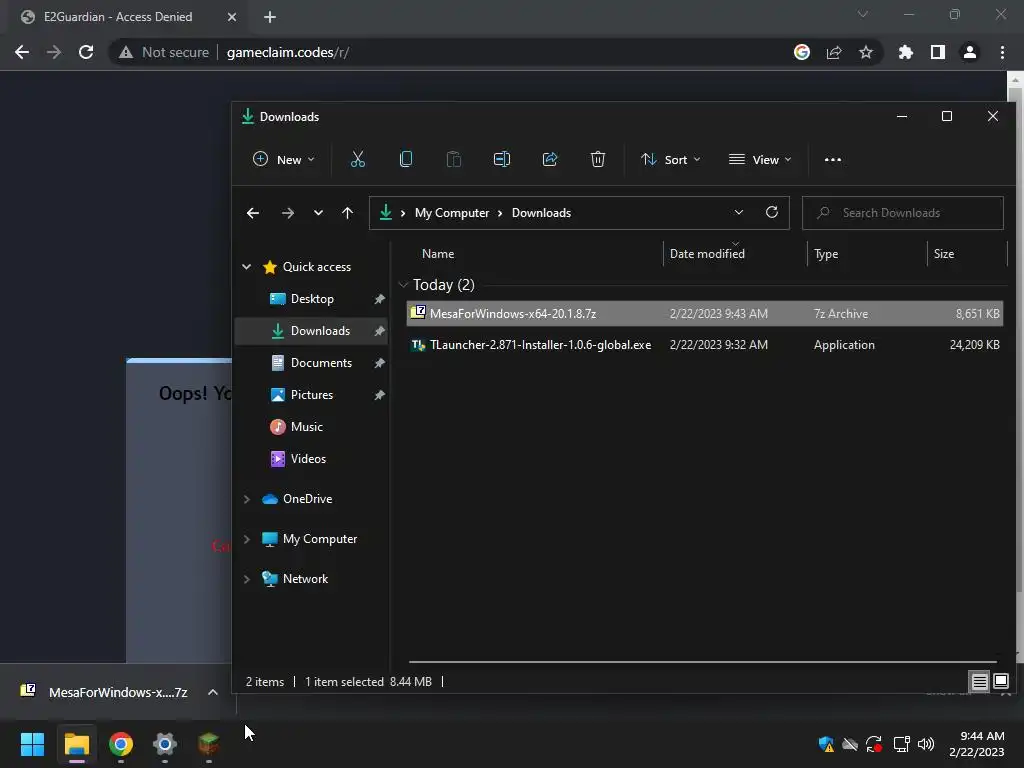Toggle Chrome side panel icon
The image size is (1024, 768).
point(938,52)
